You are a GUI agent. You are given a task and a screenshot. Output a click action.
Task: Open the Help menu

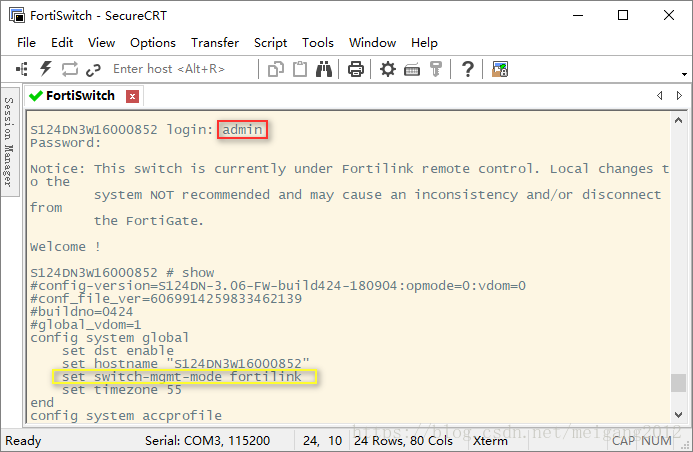click(x=424, y=43)
